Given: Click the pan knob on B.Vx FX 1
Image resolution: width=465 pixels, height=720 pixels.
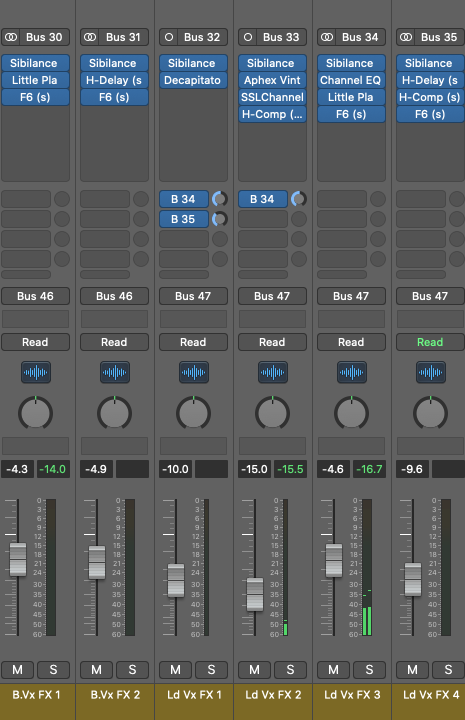Looking at the screenshot, I should pos(35,413).
